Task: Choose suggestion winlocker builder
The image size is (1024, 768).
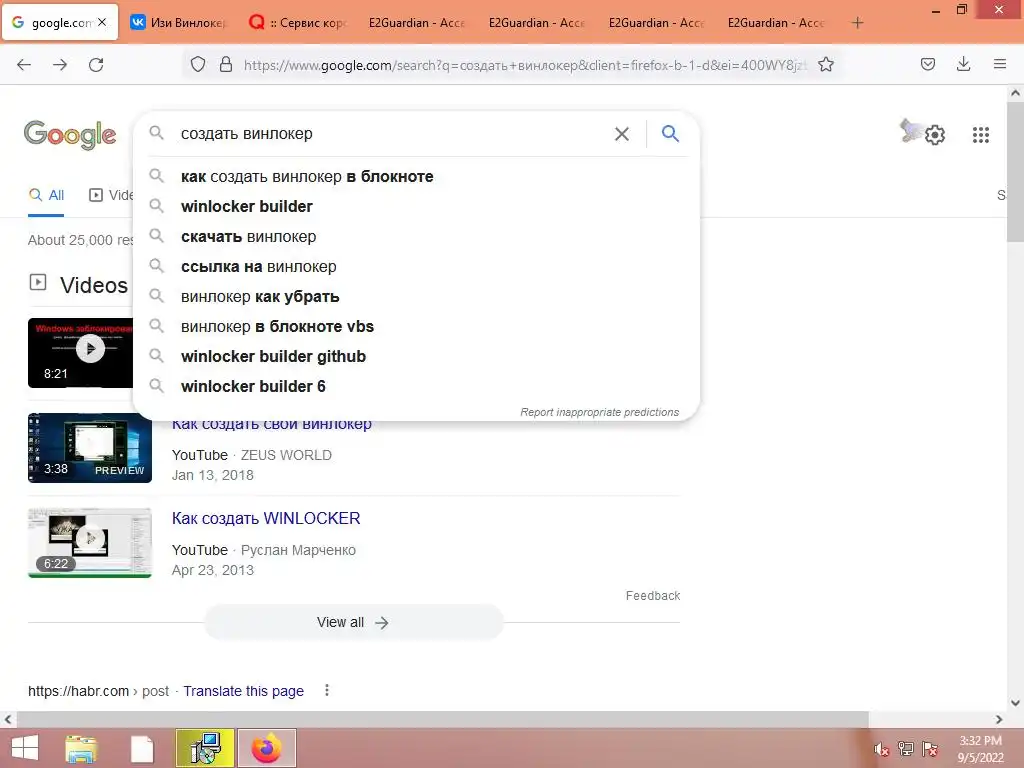Action: click(416, 206)
